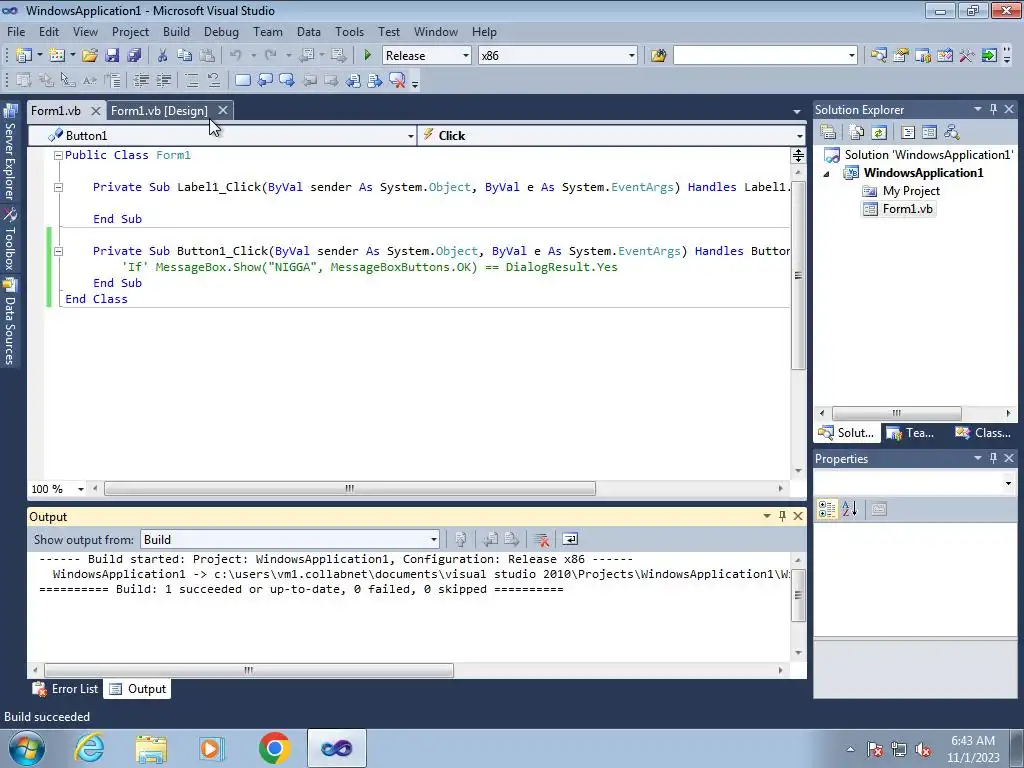Switch to the Class View tab
The width and height of the screenshot is (1024, 768).
click(x=983, y=432)
